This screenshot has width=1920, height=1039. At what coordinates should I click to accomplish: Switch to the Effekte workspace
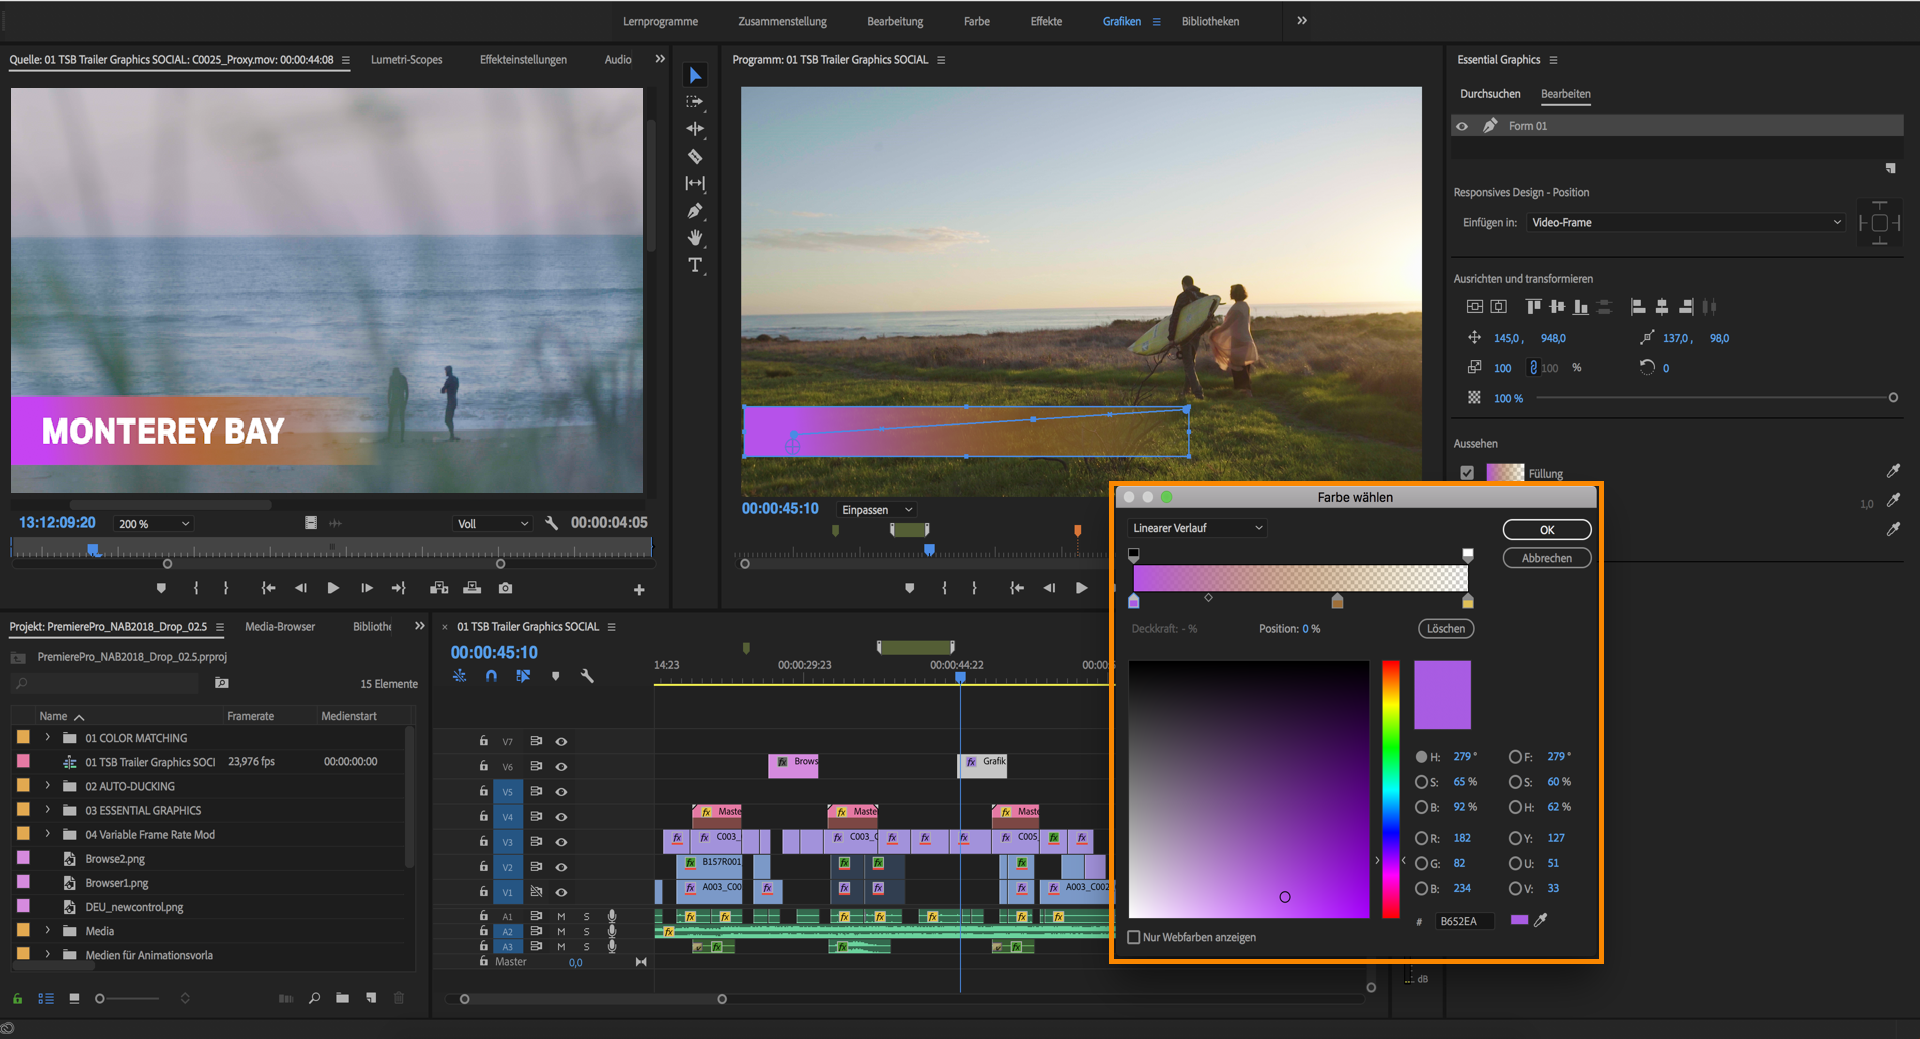[1046, 21]
